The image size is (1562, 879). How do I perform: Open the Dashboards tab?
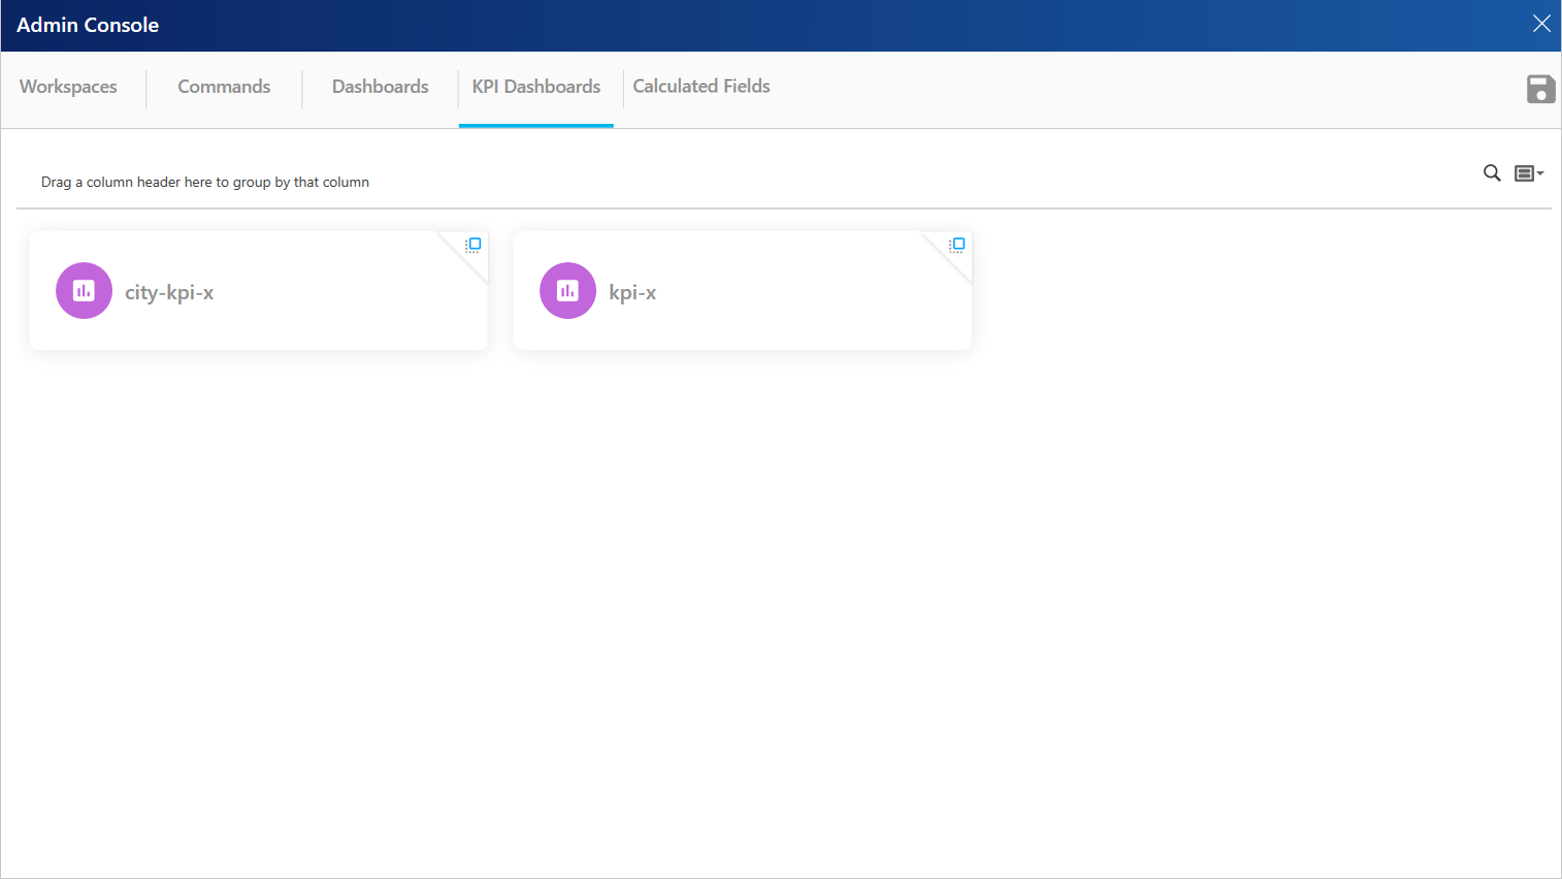(x=380, y=87)
